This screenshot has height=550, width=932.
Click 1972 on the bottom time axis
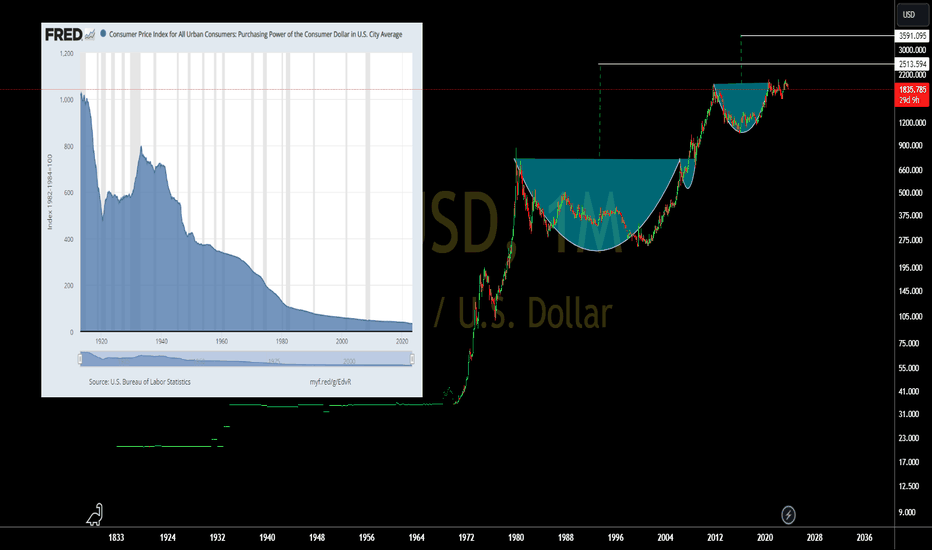point(467,538)
